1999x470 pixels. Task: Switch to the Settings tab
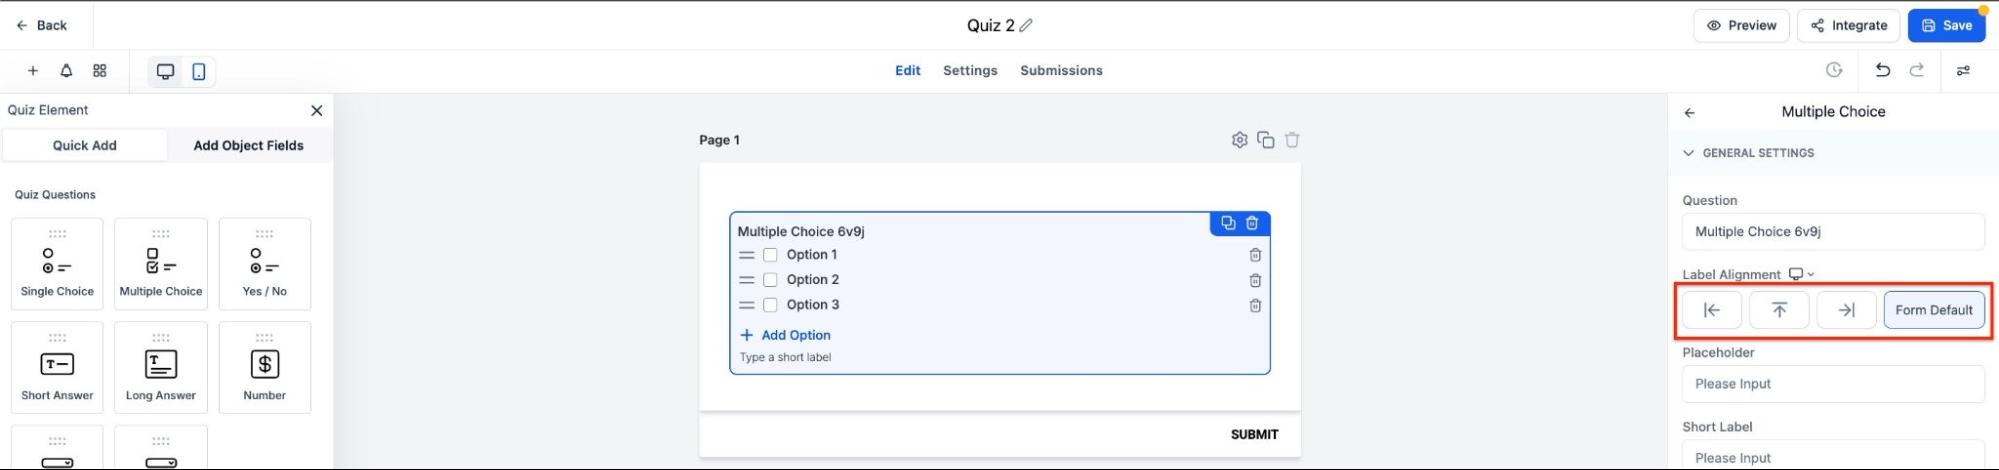[969, 70]
